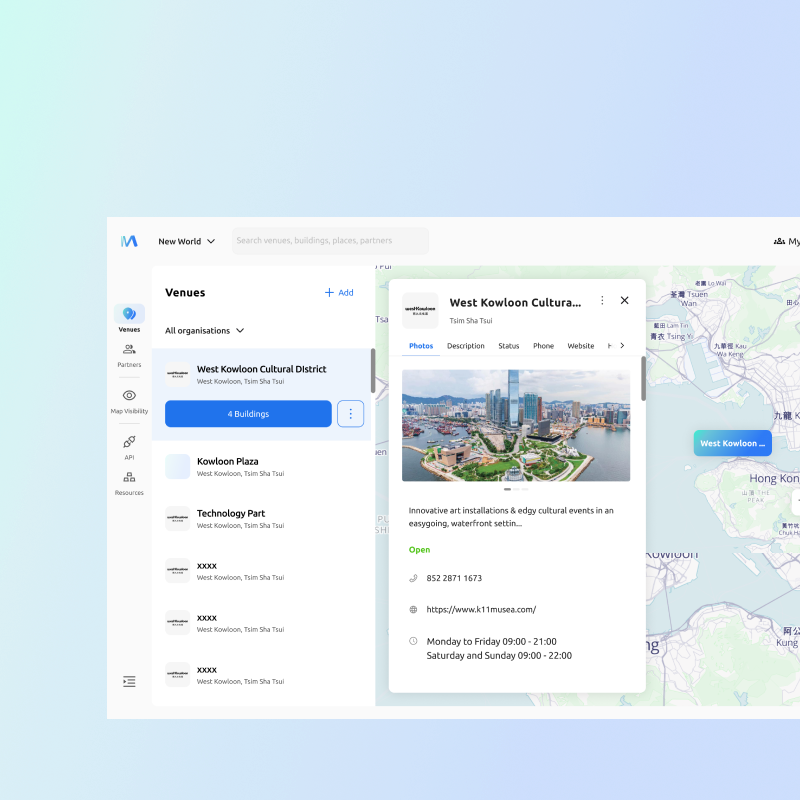This screenshot has width=800, height=800.
Task: Switch to the Website tab
Action: pyautogui.click(x=581, y=346)
